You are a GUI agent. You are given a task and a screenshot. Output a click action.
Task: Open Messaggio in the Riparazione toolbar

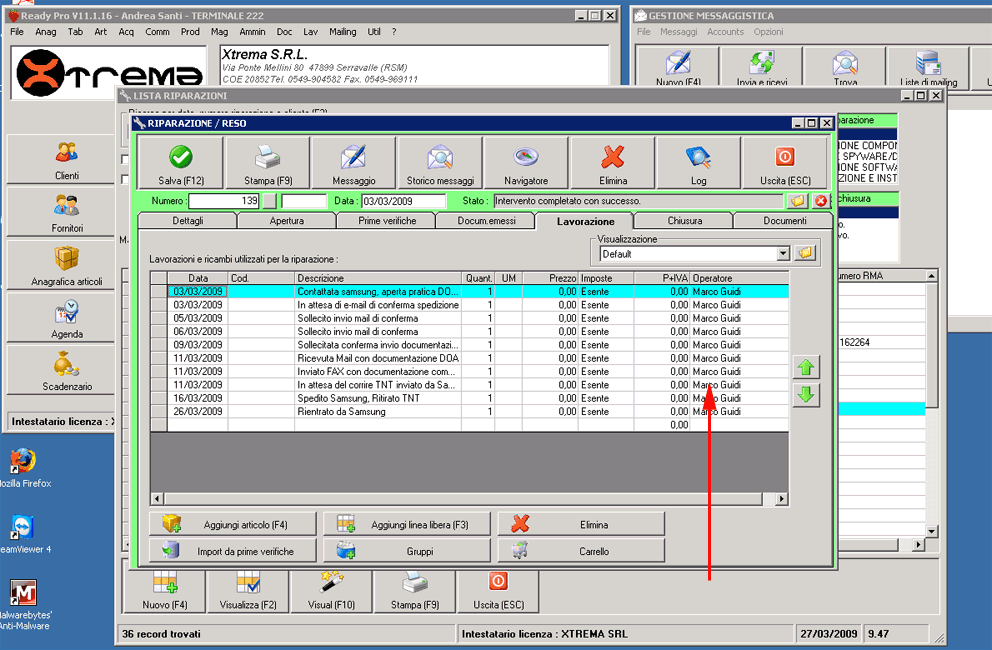click(354, 163)
